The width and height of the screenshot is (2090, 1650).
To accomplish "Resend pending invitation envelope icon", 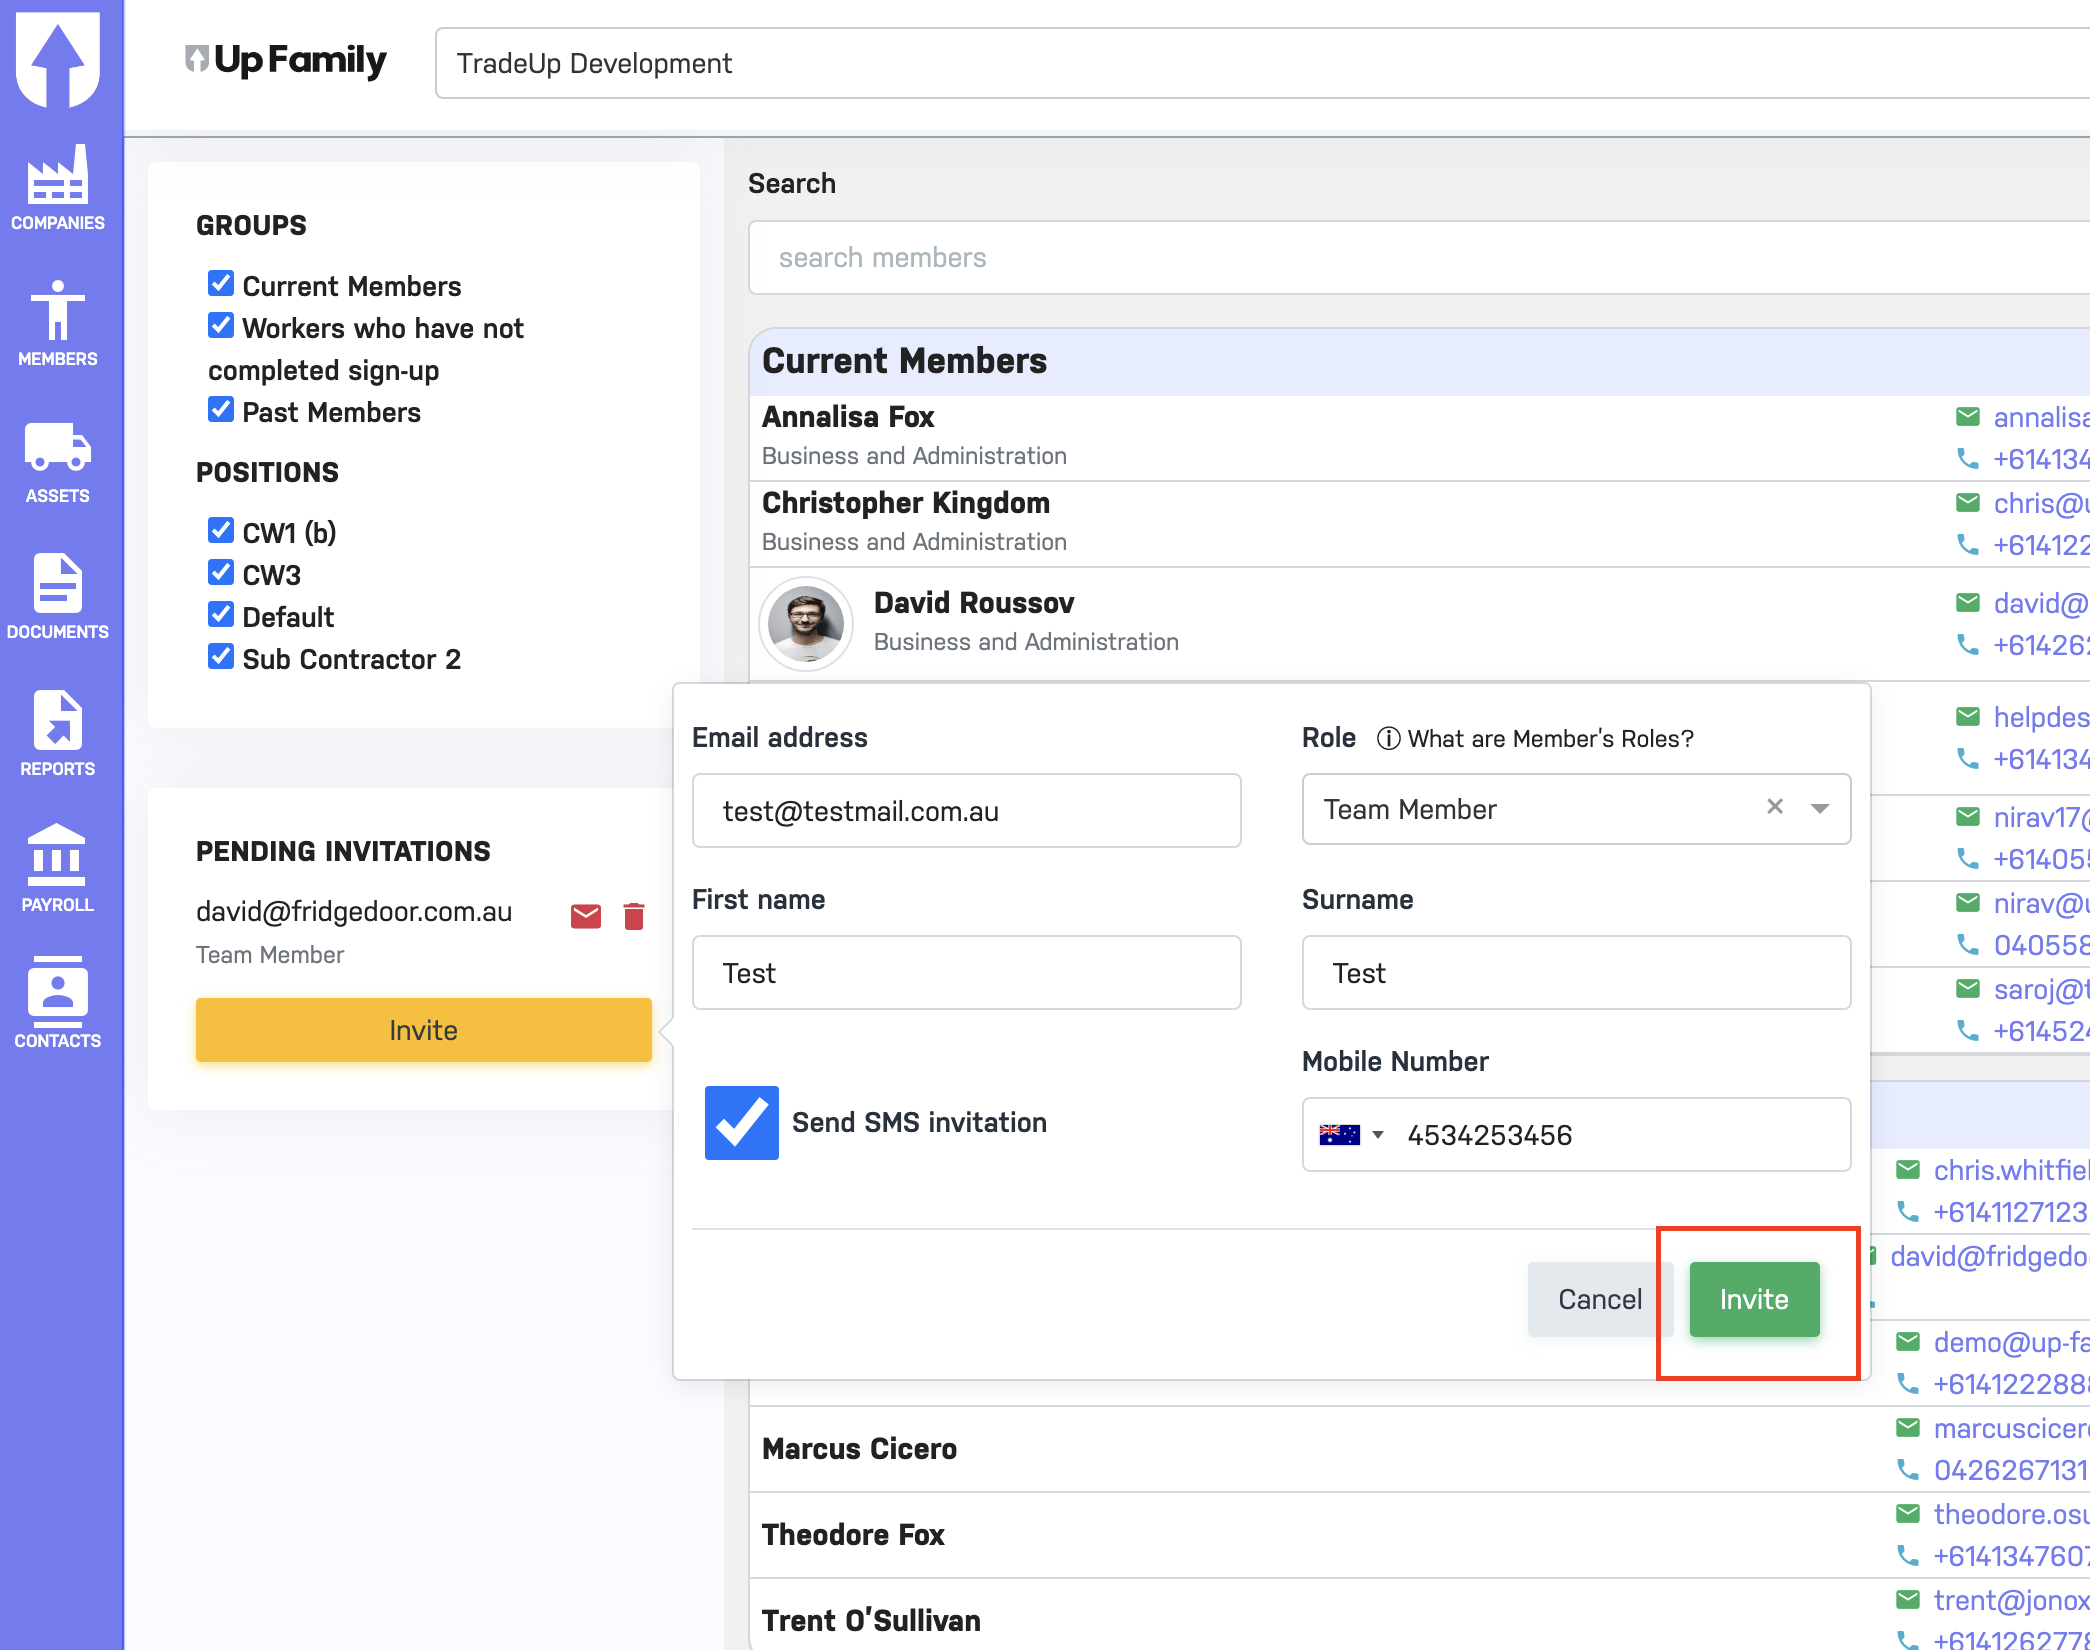I will click(586, 916).
